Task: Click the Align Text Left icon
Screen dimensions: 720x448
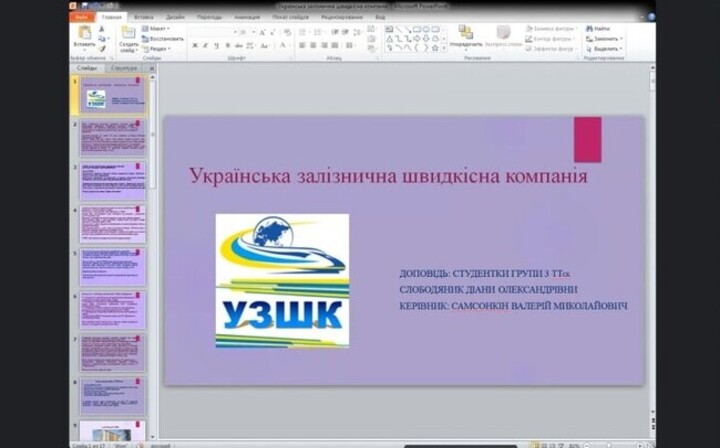Action: point(302,45)
